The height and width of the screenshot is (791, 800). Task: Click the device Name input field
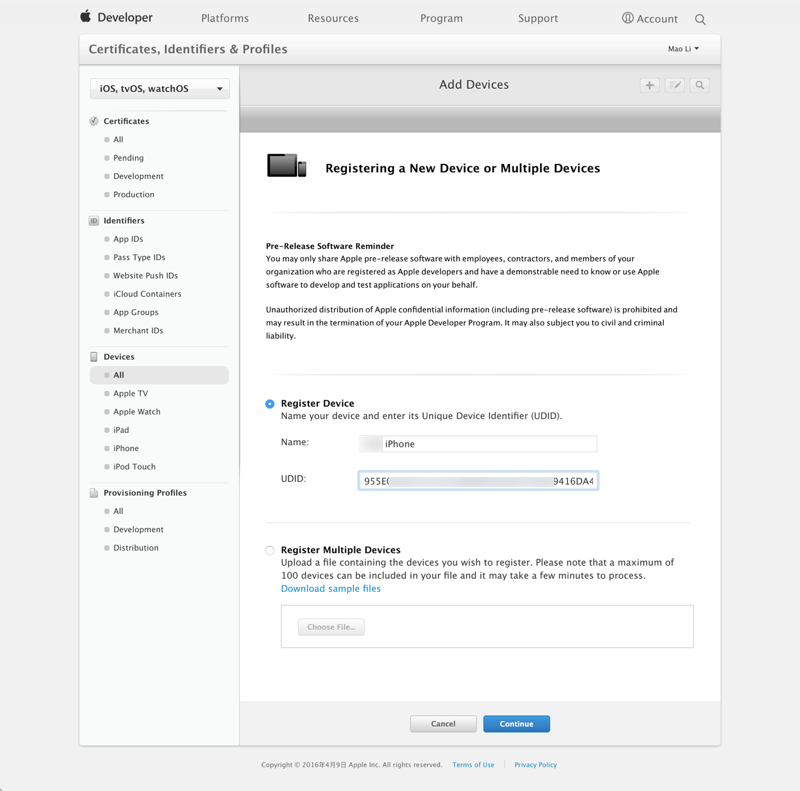point(478,444)
